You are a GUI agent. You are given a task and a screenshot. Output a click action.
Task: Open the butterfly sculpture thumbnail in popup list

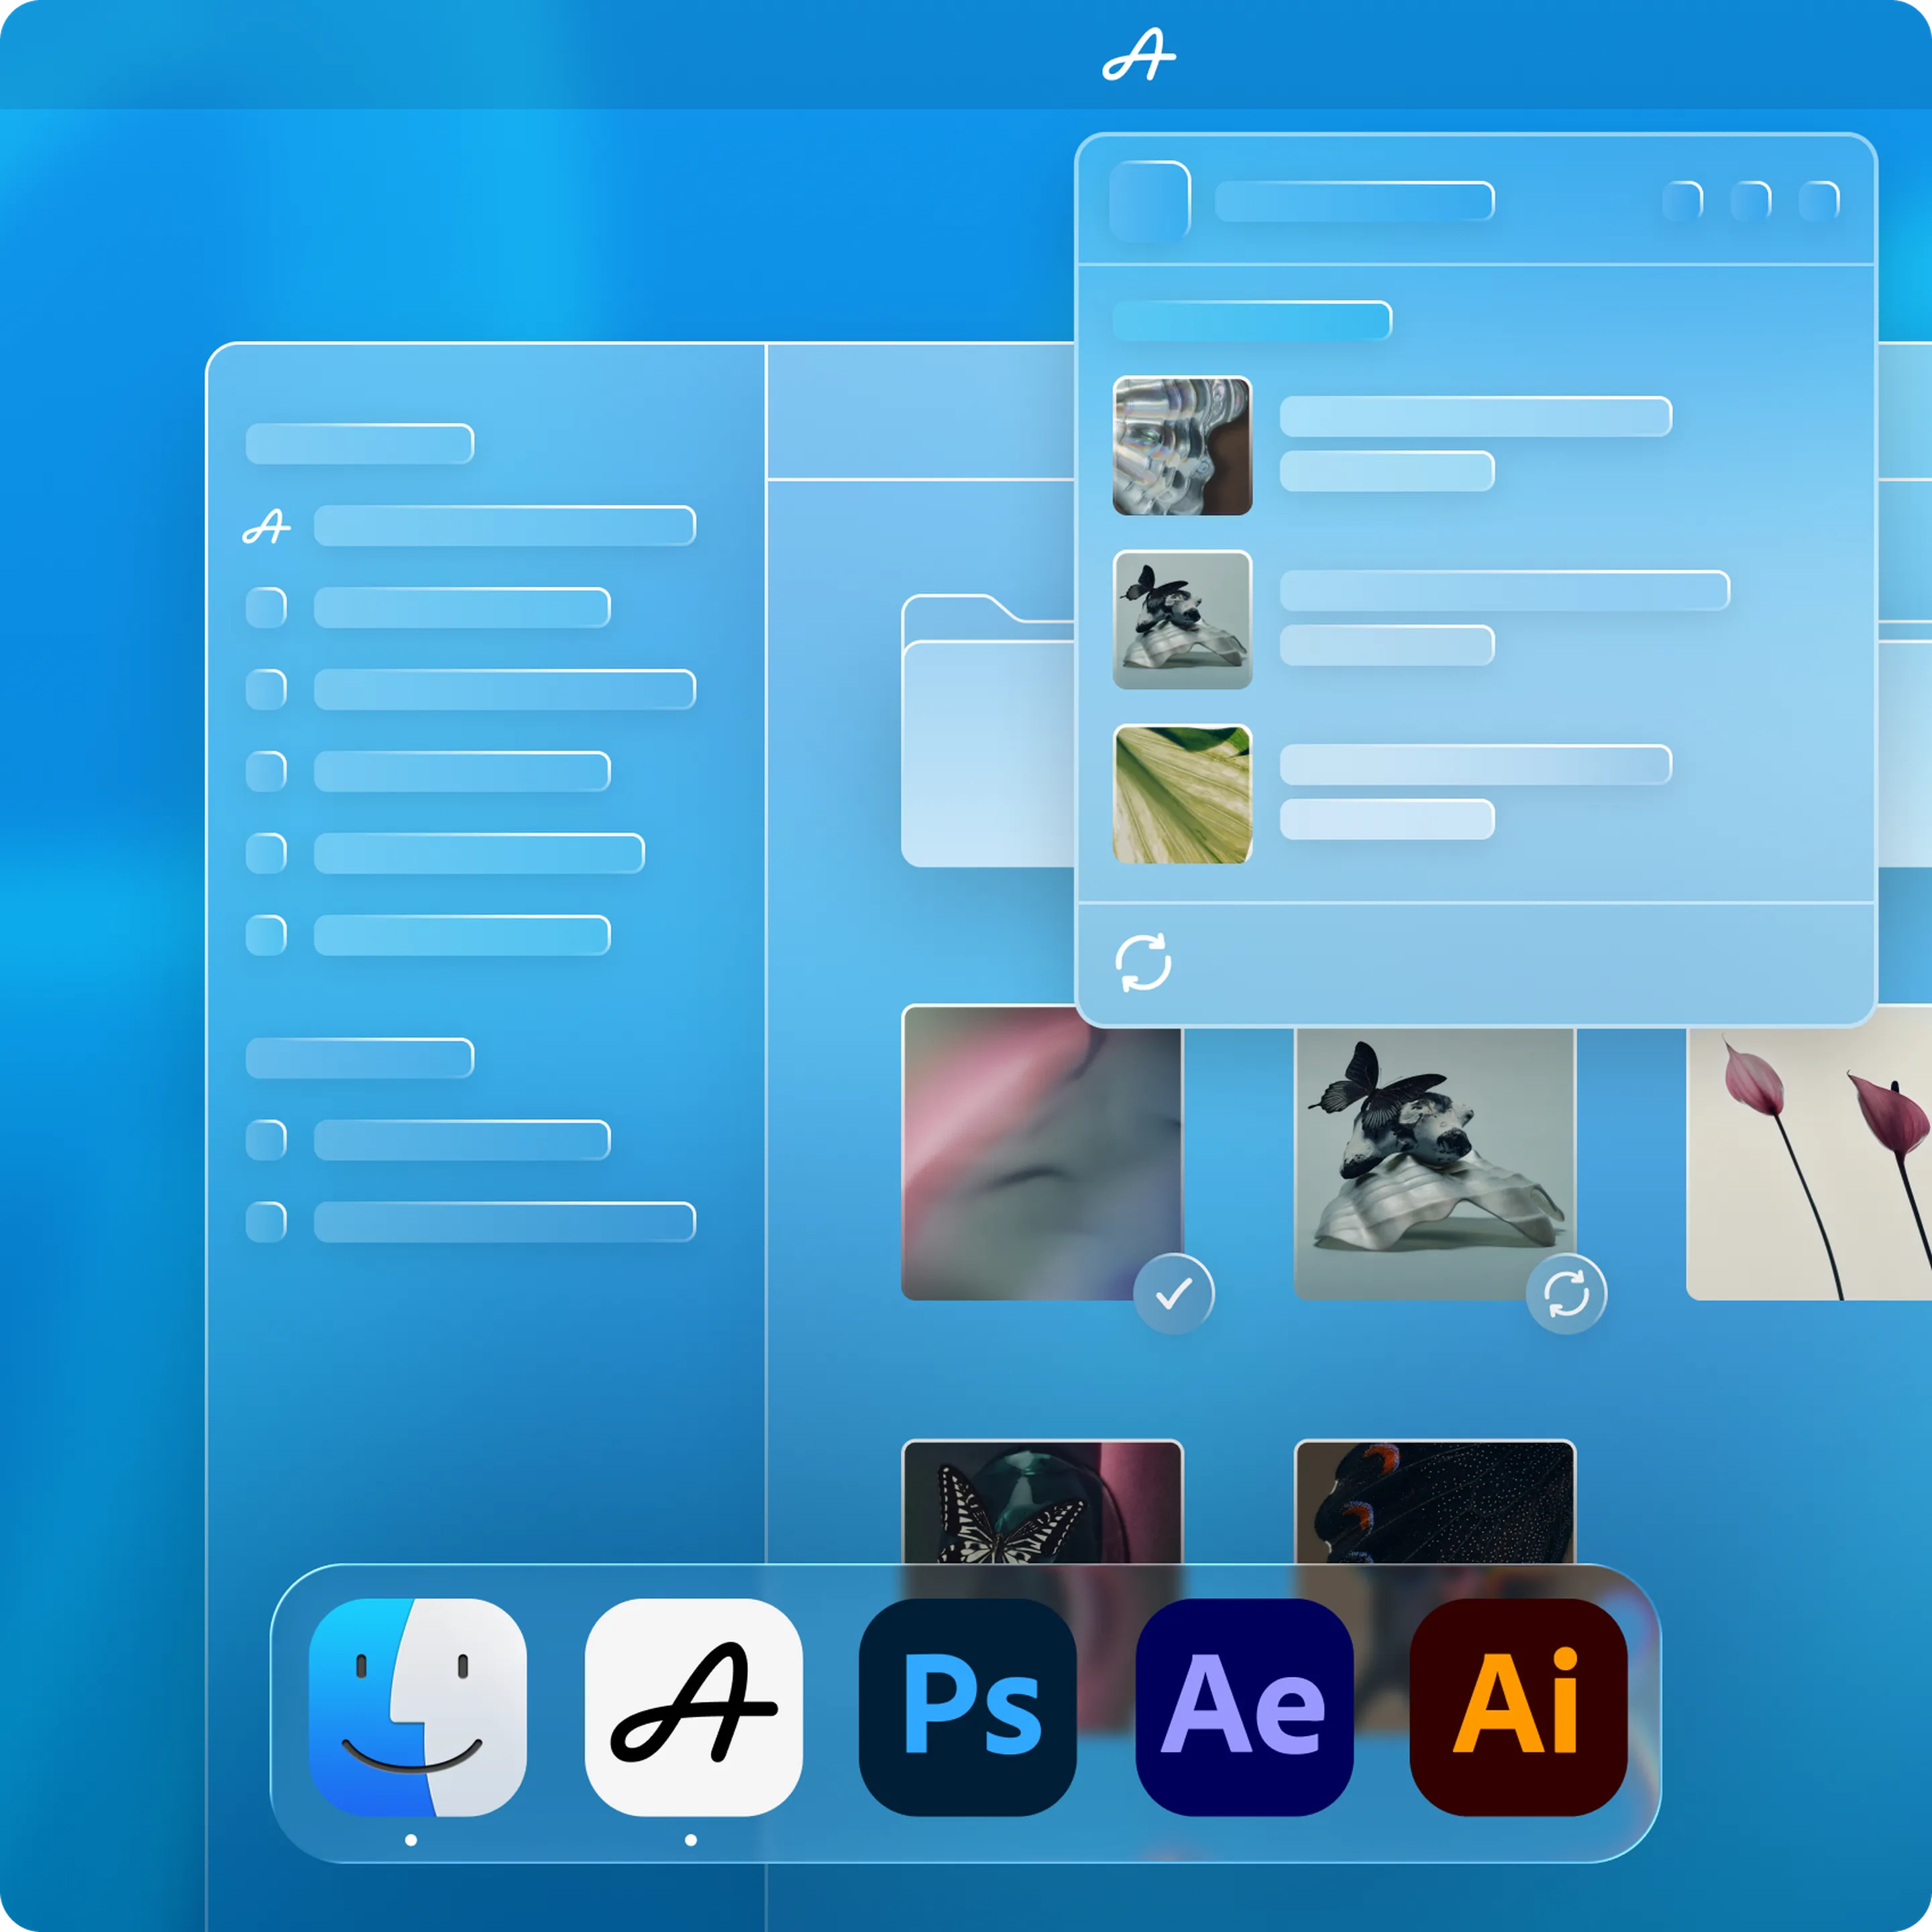[1182, 620]
